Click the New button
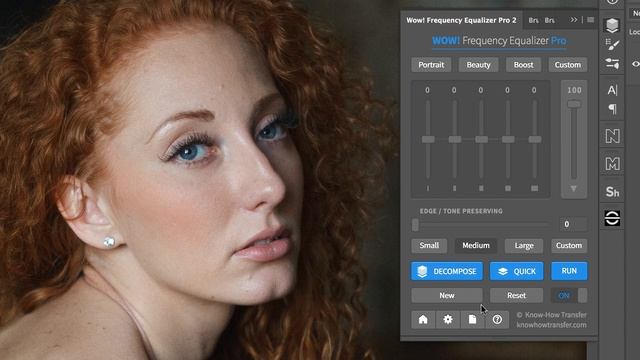Image resolution: width=640 pixels, height=360 pixels. click(x=447, y=296)
